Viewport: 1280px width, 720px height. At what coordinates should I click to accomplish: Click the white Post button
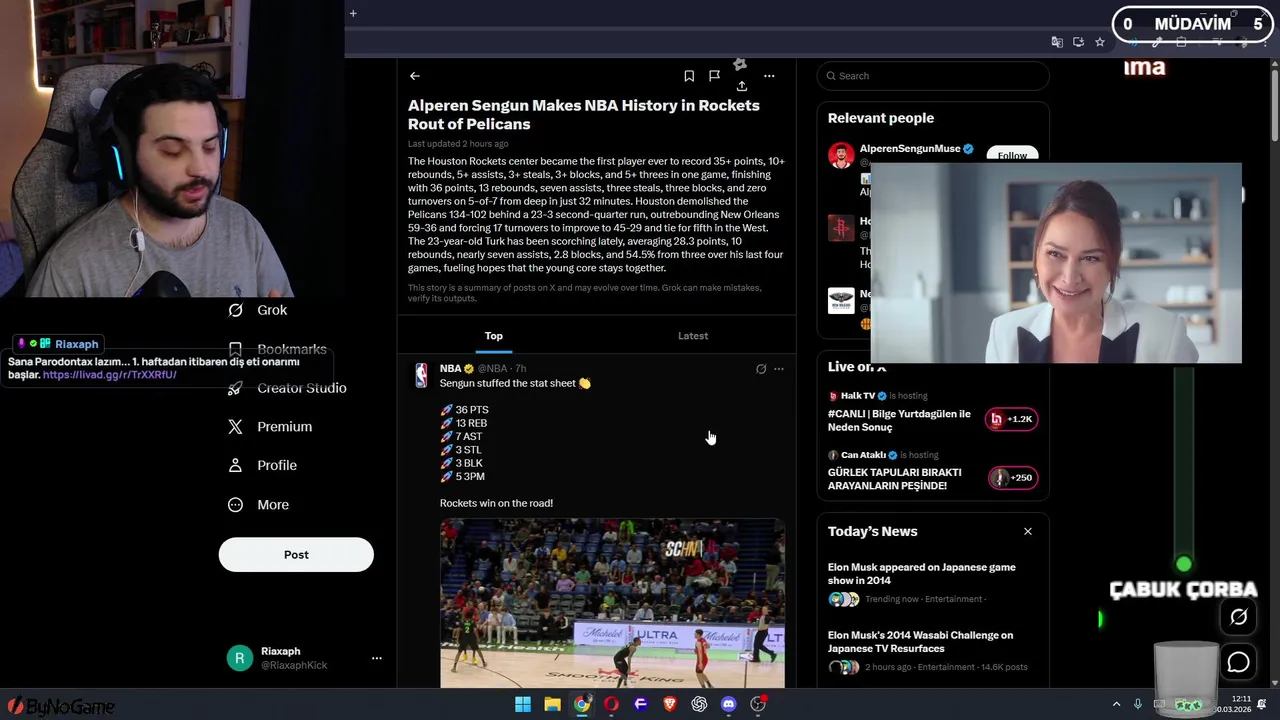coord(296,555)
